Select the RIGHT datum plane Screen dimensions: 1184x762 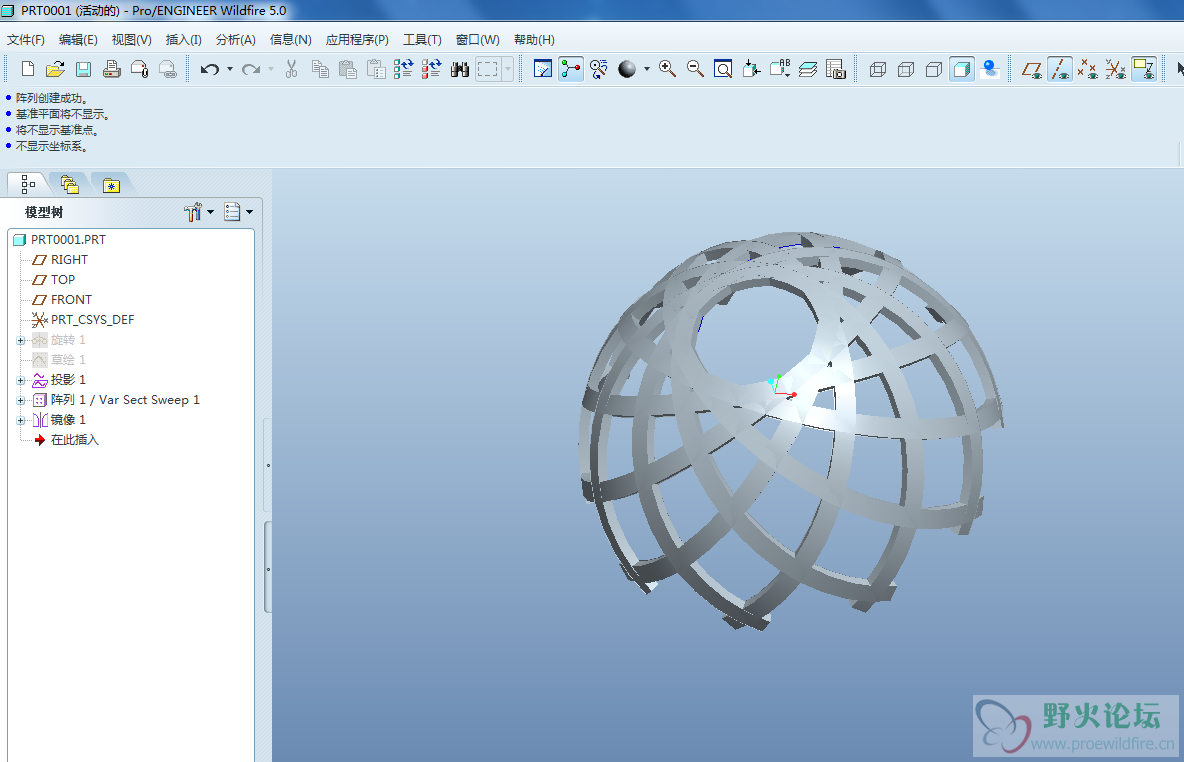point(69,260)
